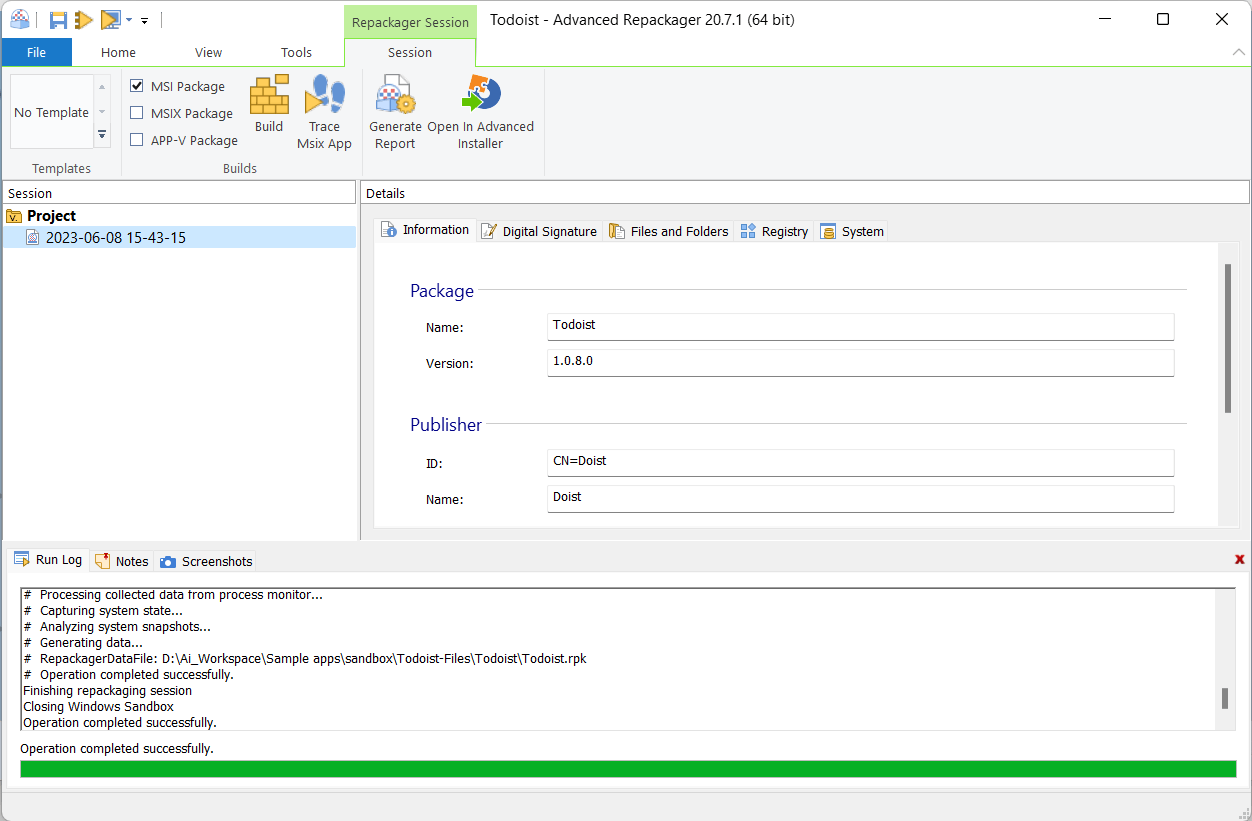This screenshot has width=1252, height=821.
Task: Click 'Finishing repackaging session' log line
Action: [107, 691]
